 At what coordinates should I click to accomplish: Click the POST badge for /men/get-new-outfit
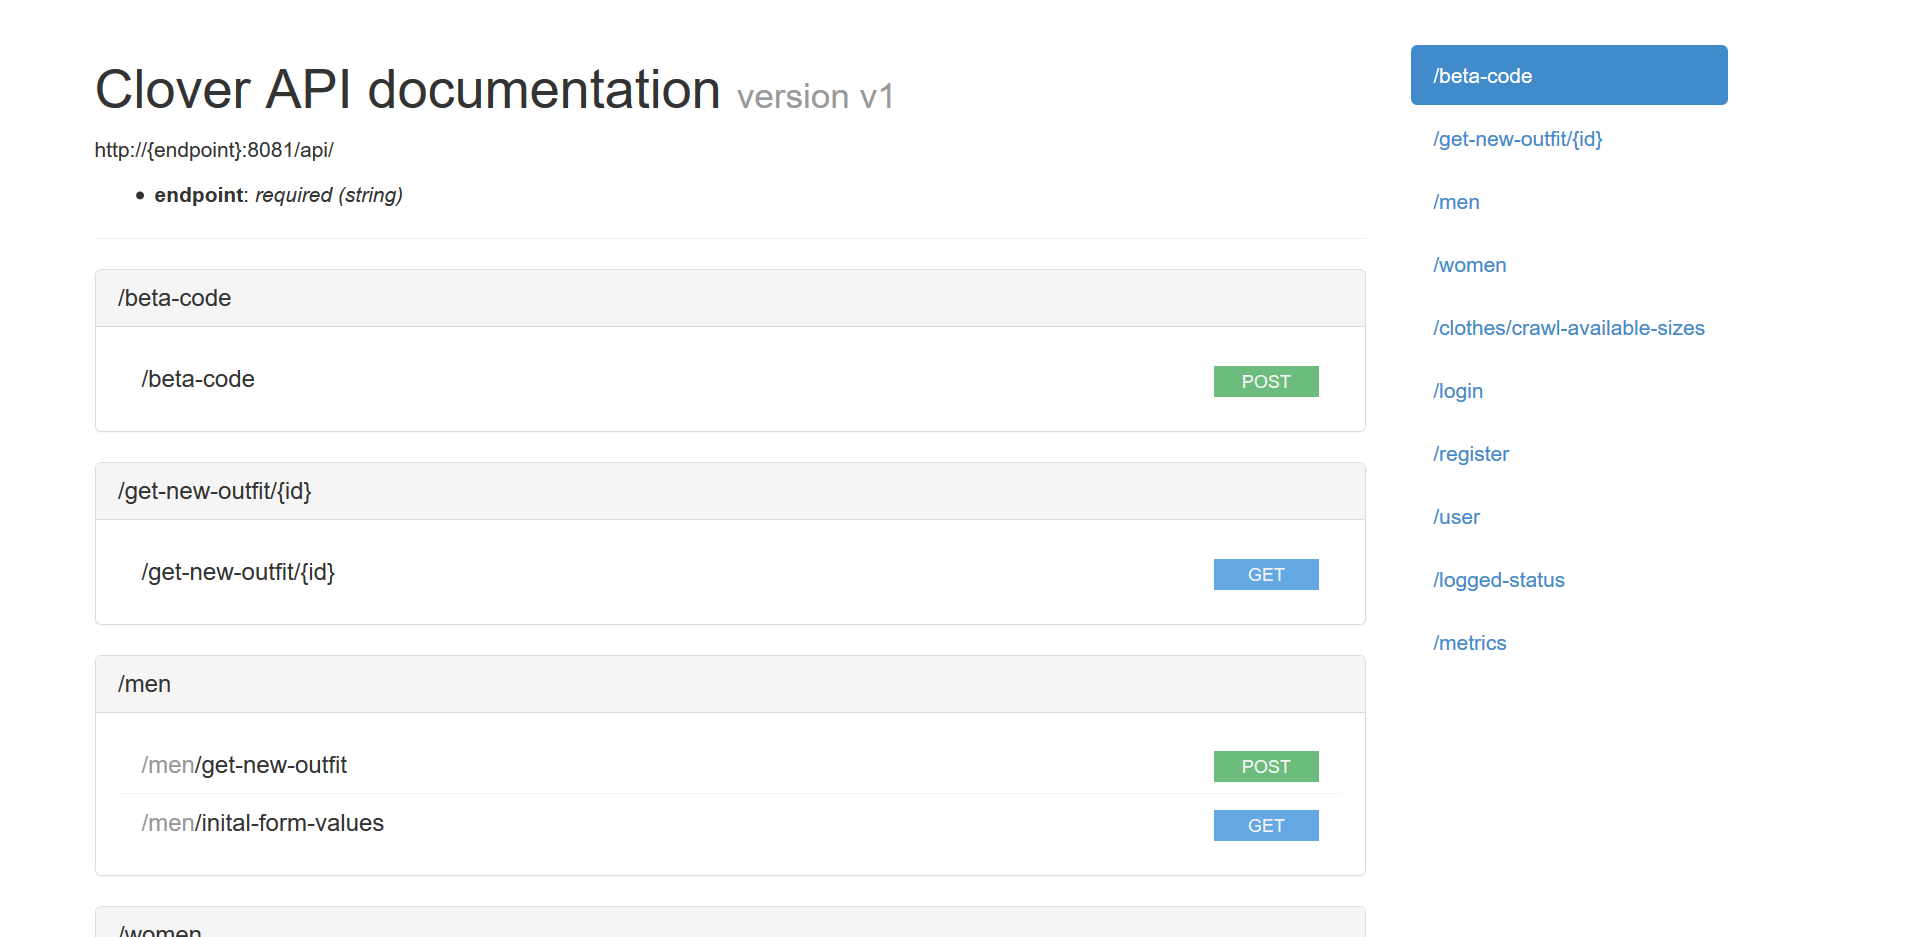1265,766
